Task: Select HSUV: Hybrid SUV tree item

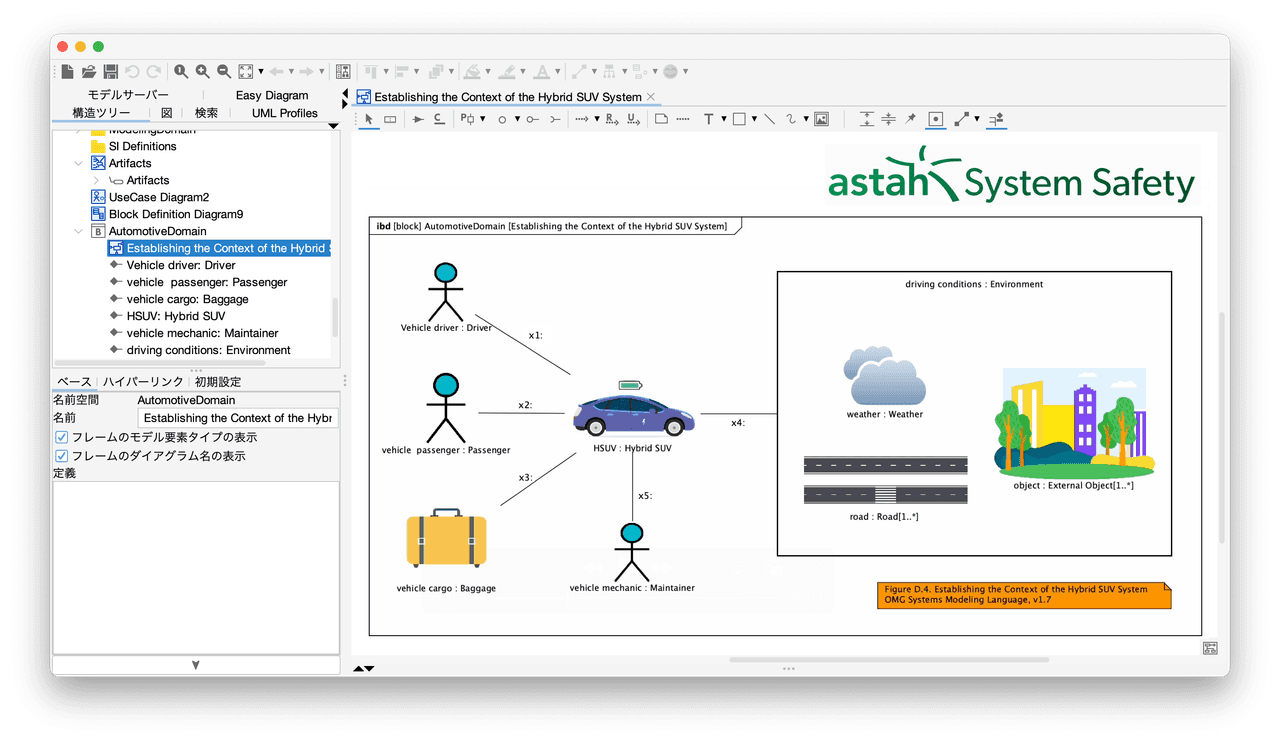Action: tap(176, 316)
